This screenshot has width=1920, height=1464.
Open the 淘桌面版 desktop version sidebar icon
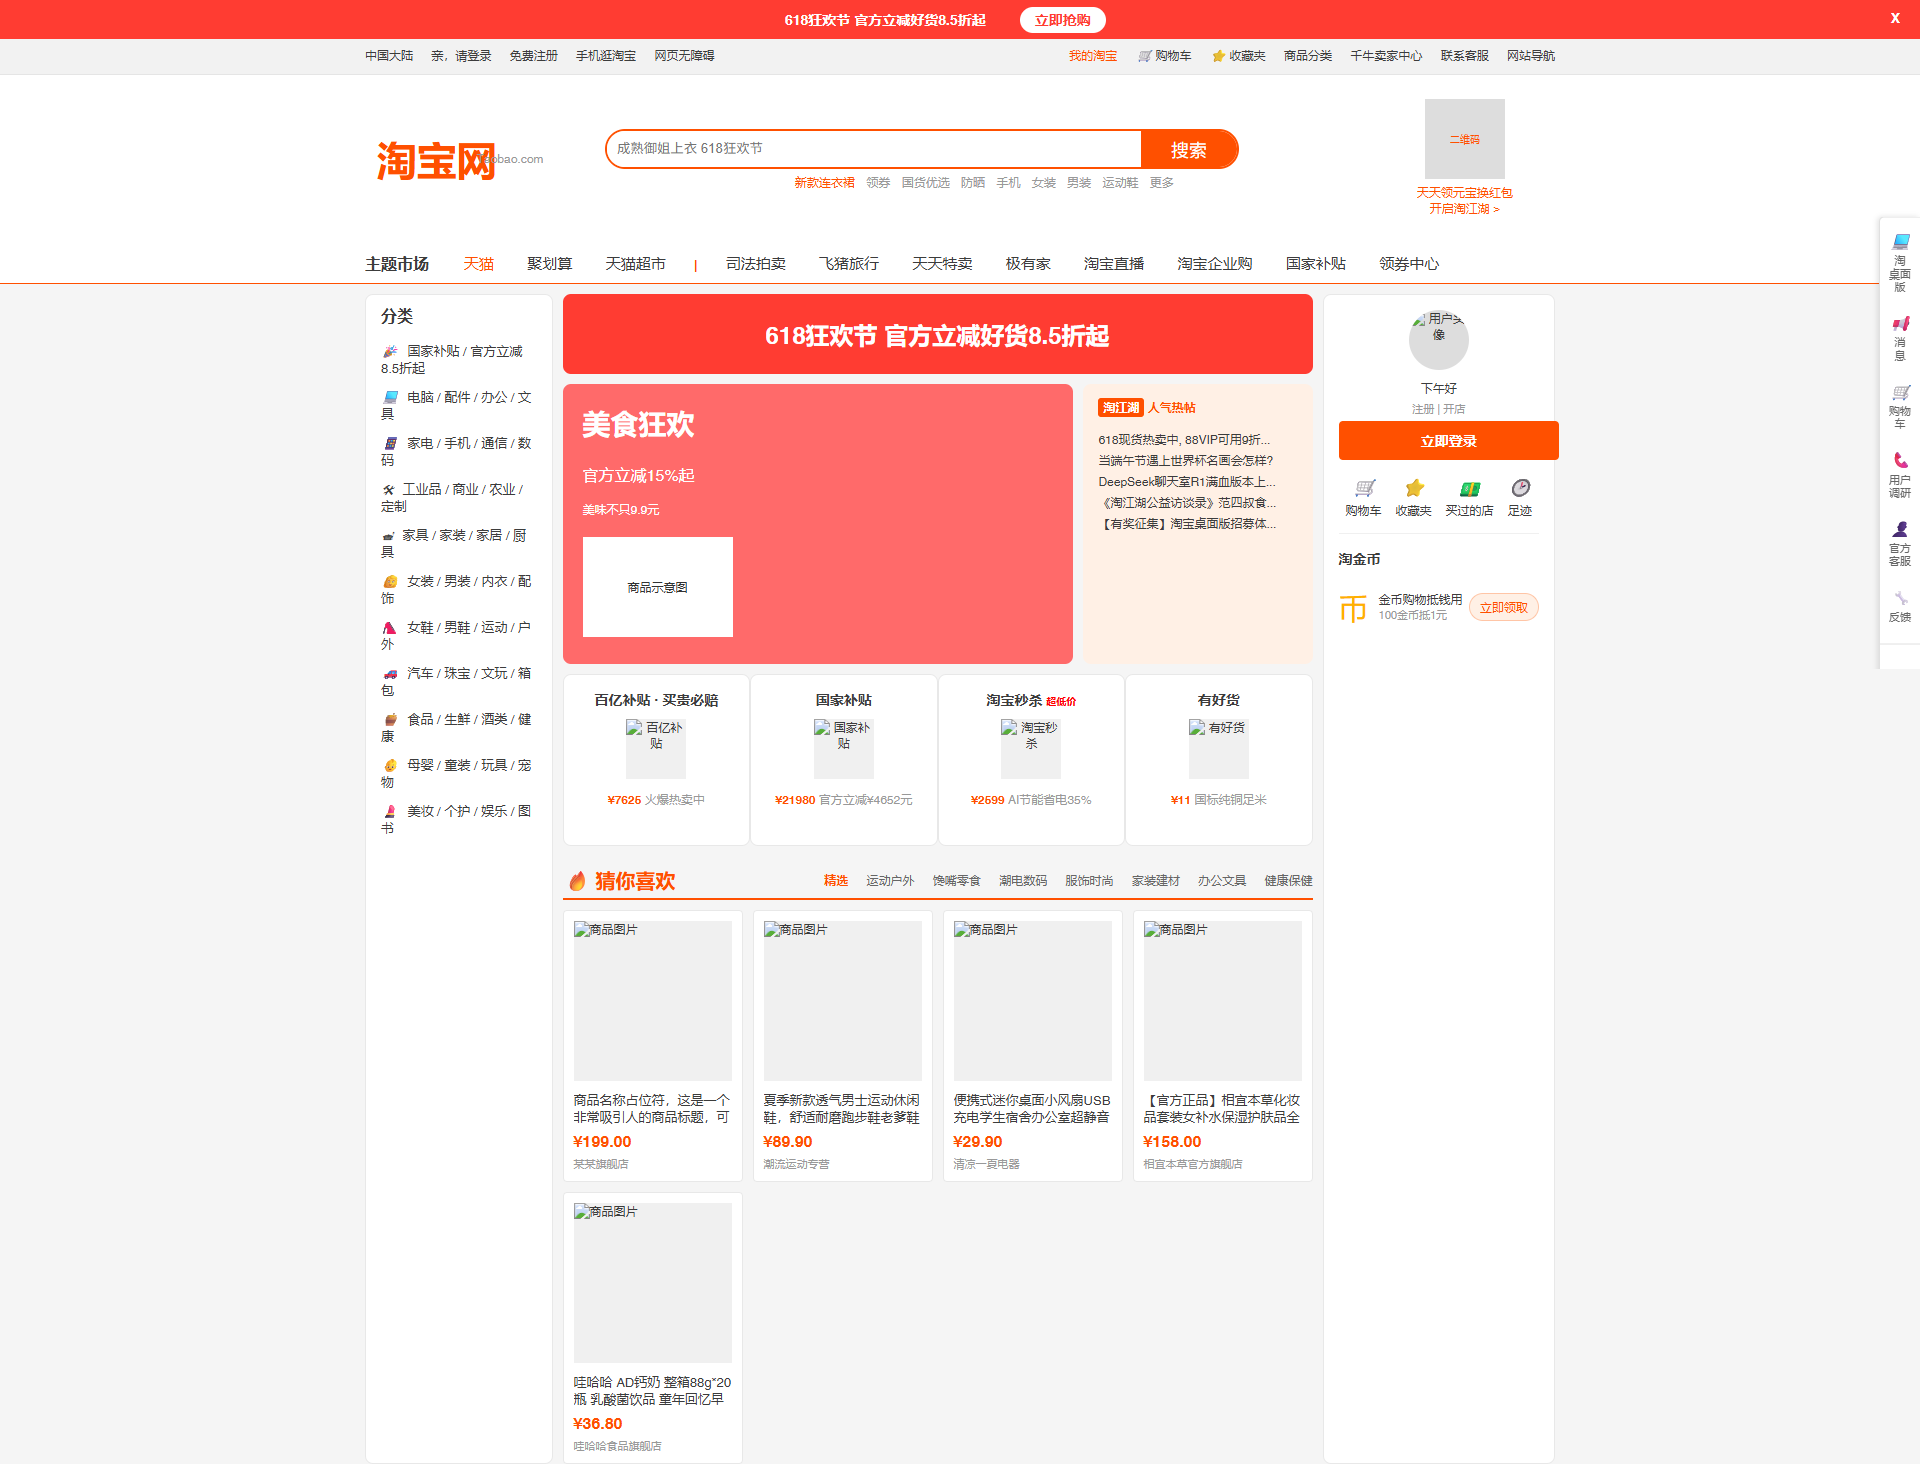pyautogui.click(x=1900, y=243)
